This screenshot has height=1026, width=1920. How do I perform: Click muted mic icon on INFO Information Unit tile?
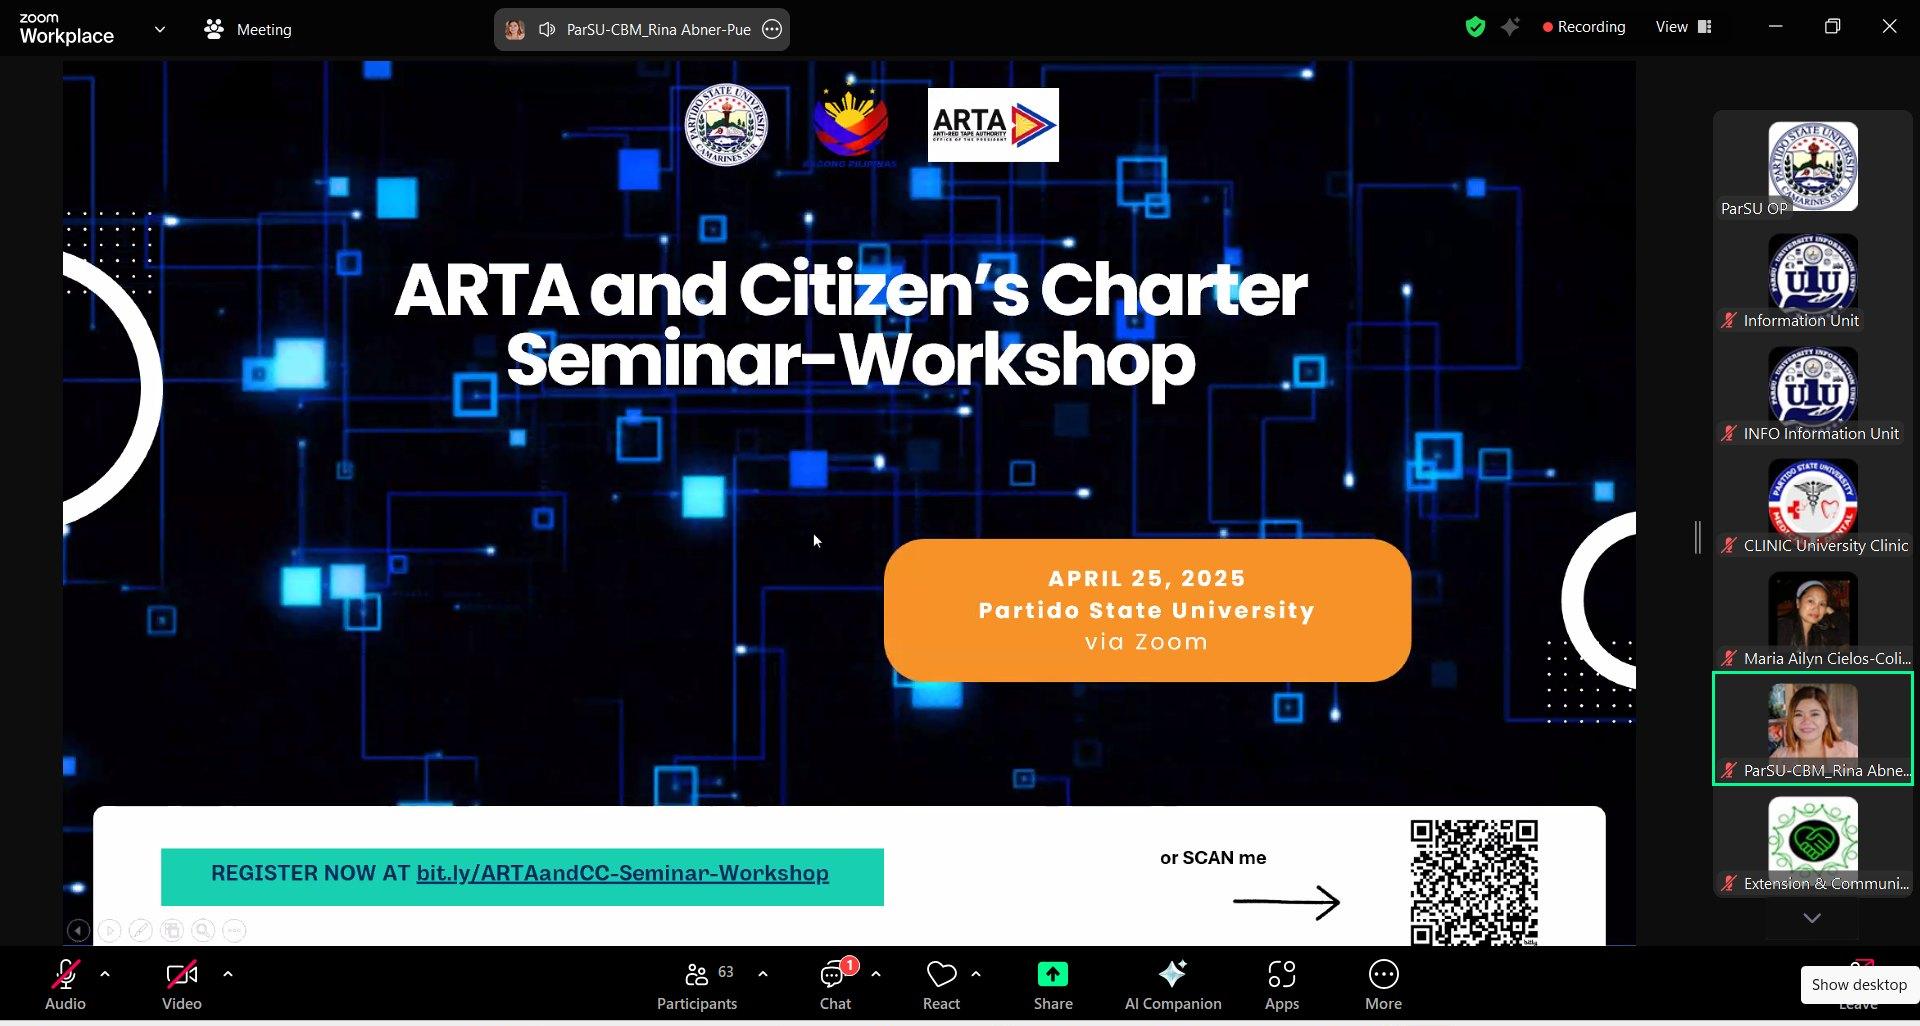pos(1728,434)
